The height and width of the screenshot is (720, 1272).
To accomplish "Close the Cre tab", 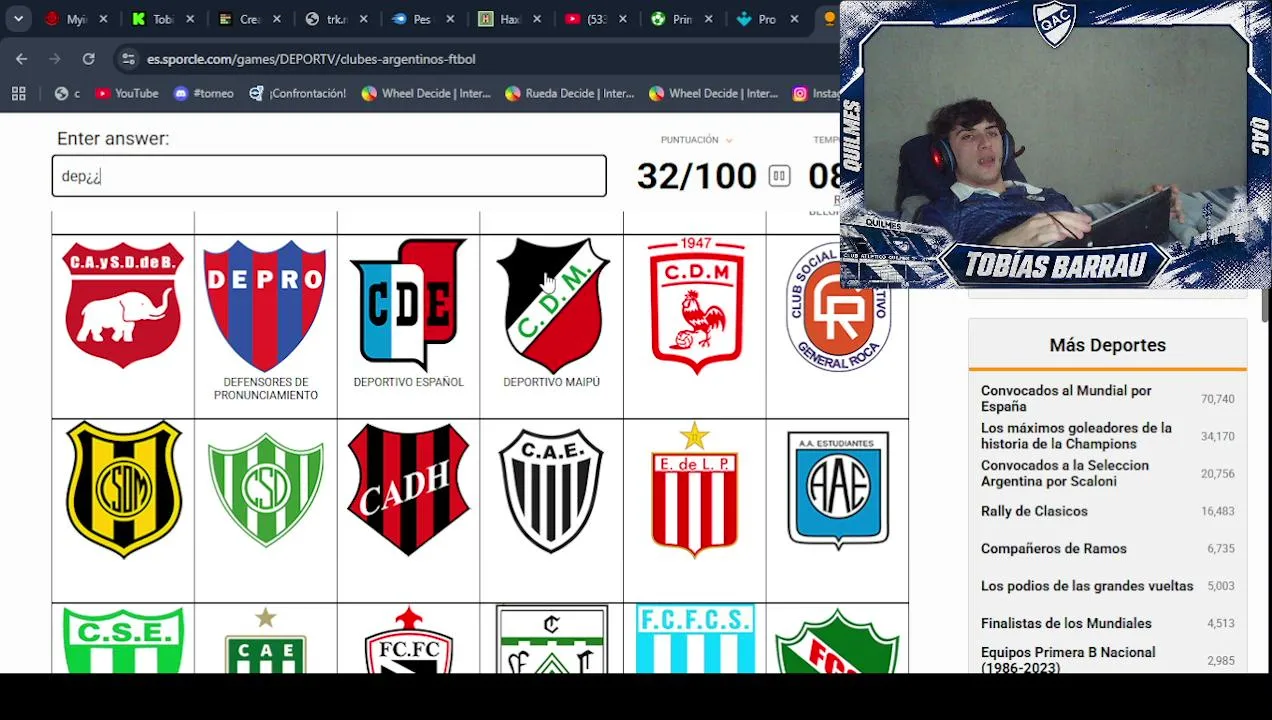I will [277, 19].
